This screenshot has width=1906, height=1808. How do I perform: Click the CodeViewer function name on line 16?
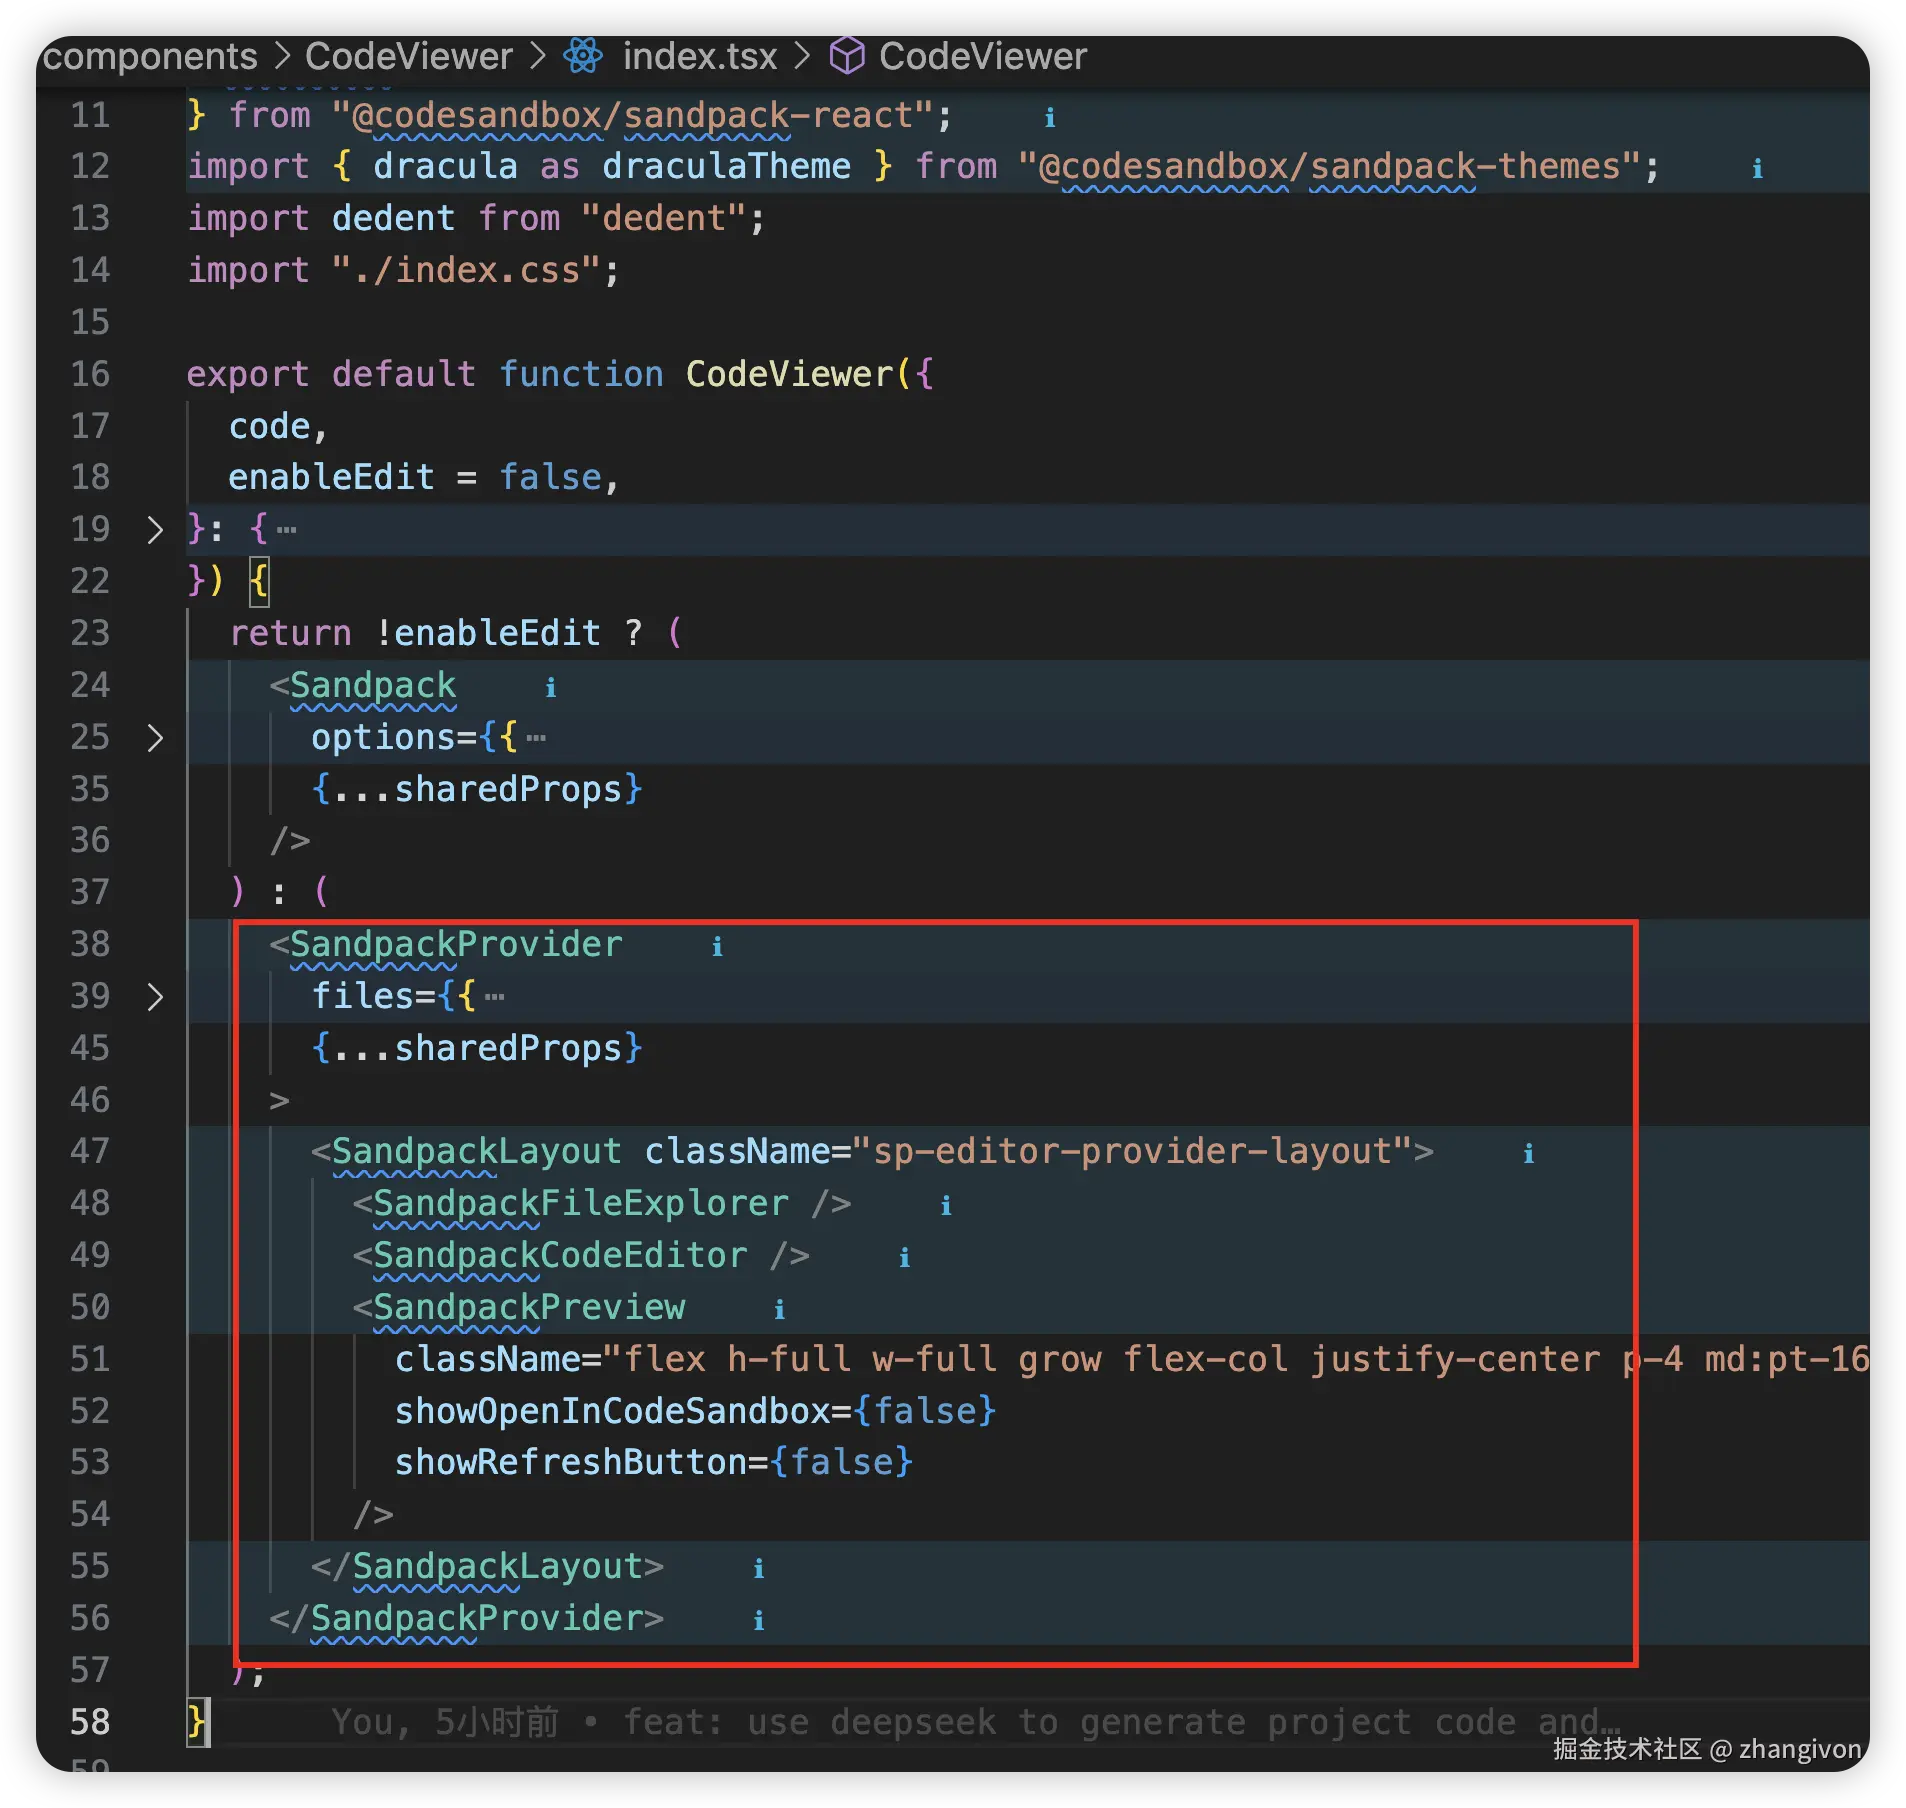point(789,374)
